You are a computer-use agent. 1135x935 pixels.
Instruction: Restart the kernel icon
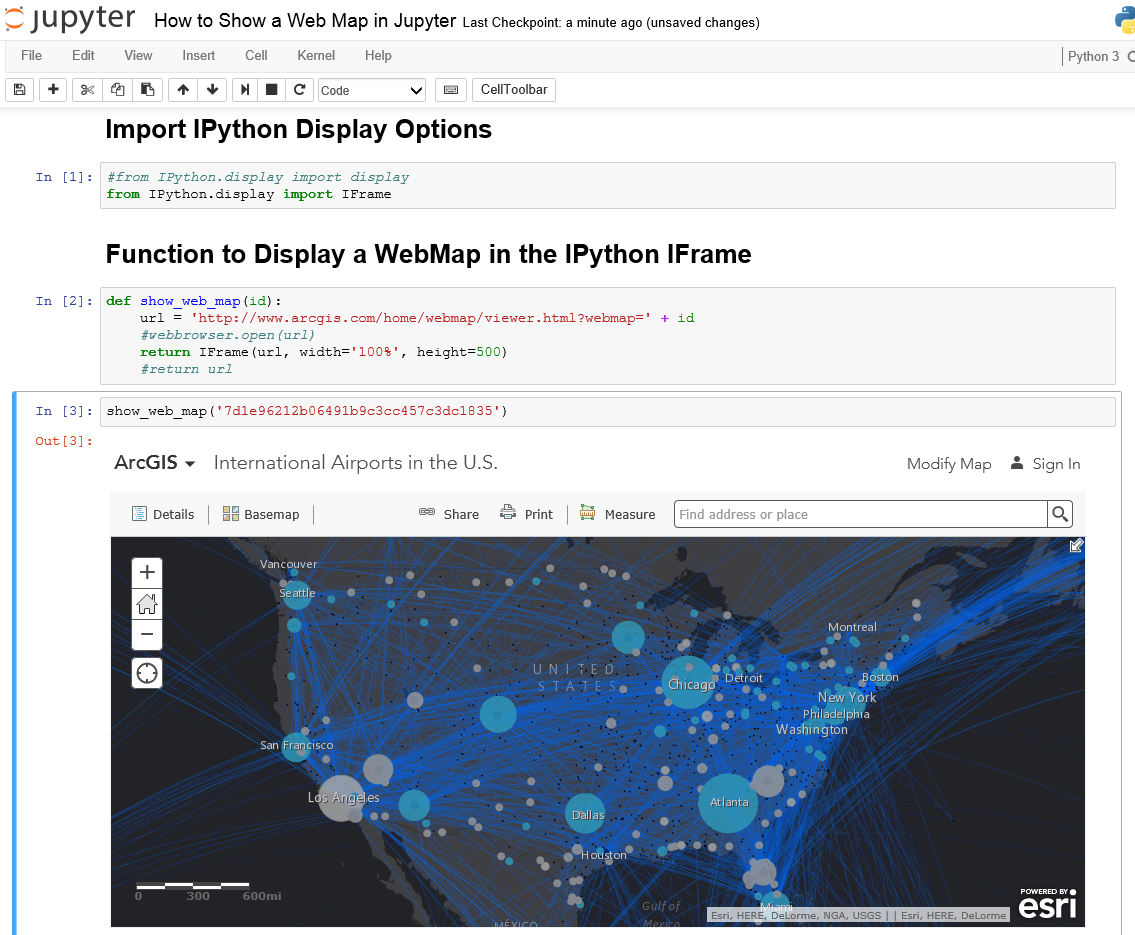[300, 90]
